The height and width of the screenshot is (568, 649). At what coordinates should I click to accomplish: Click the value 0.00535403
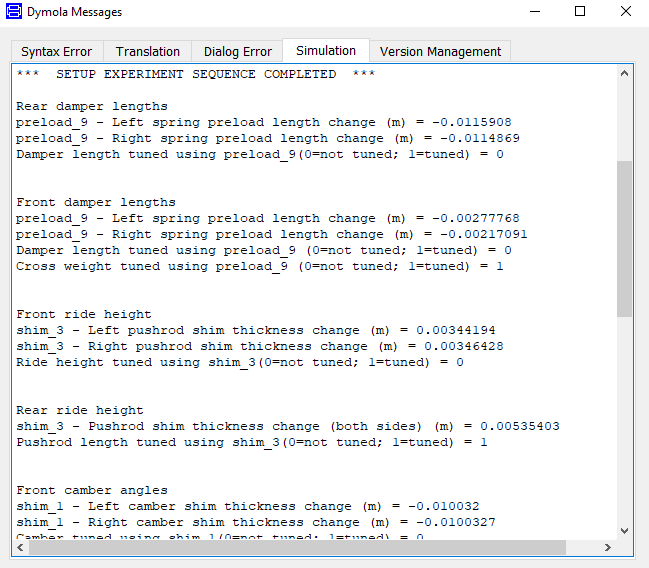point(520,426)
